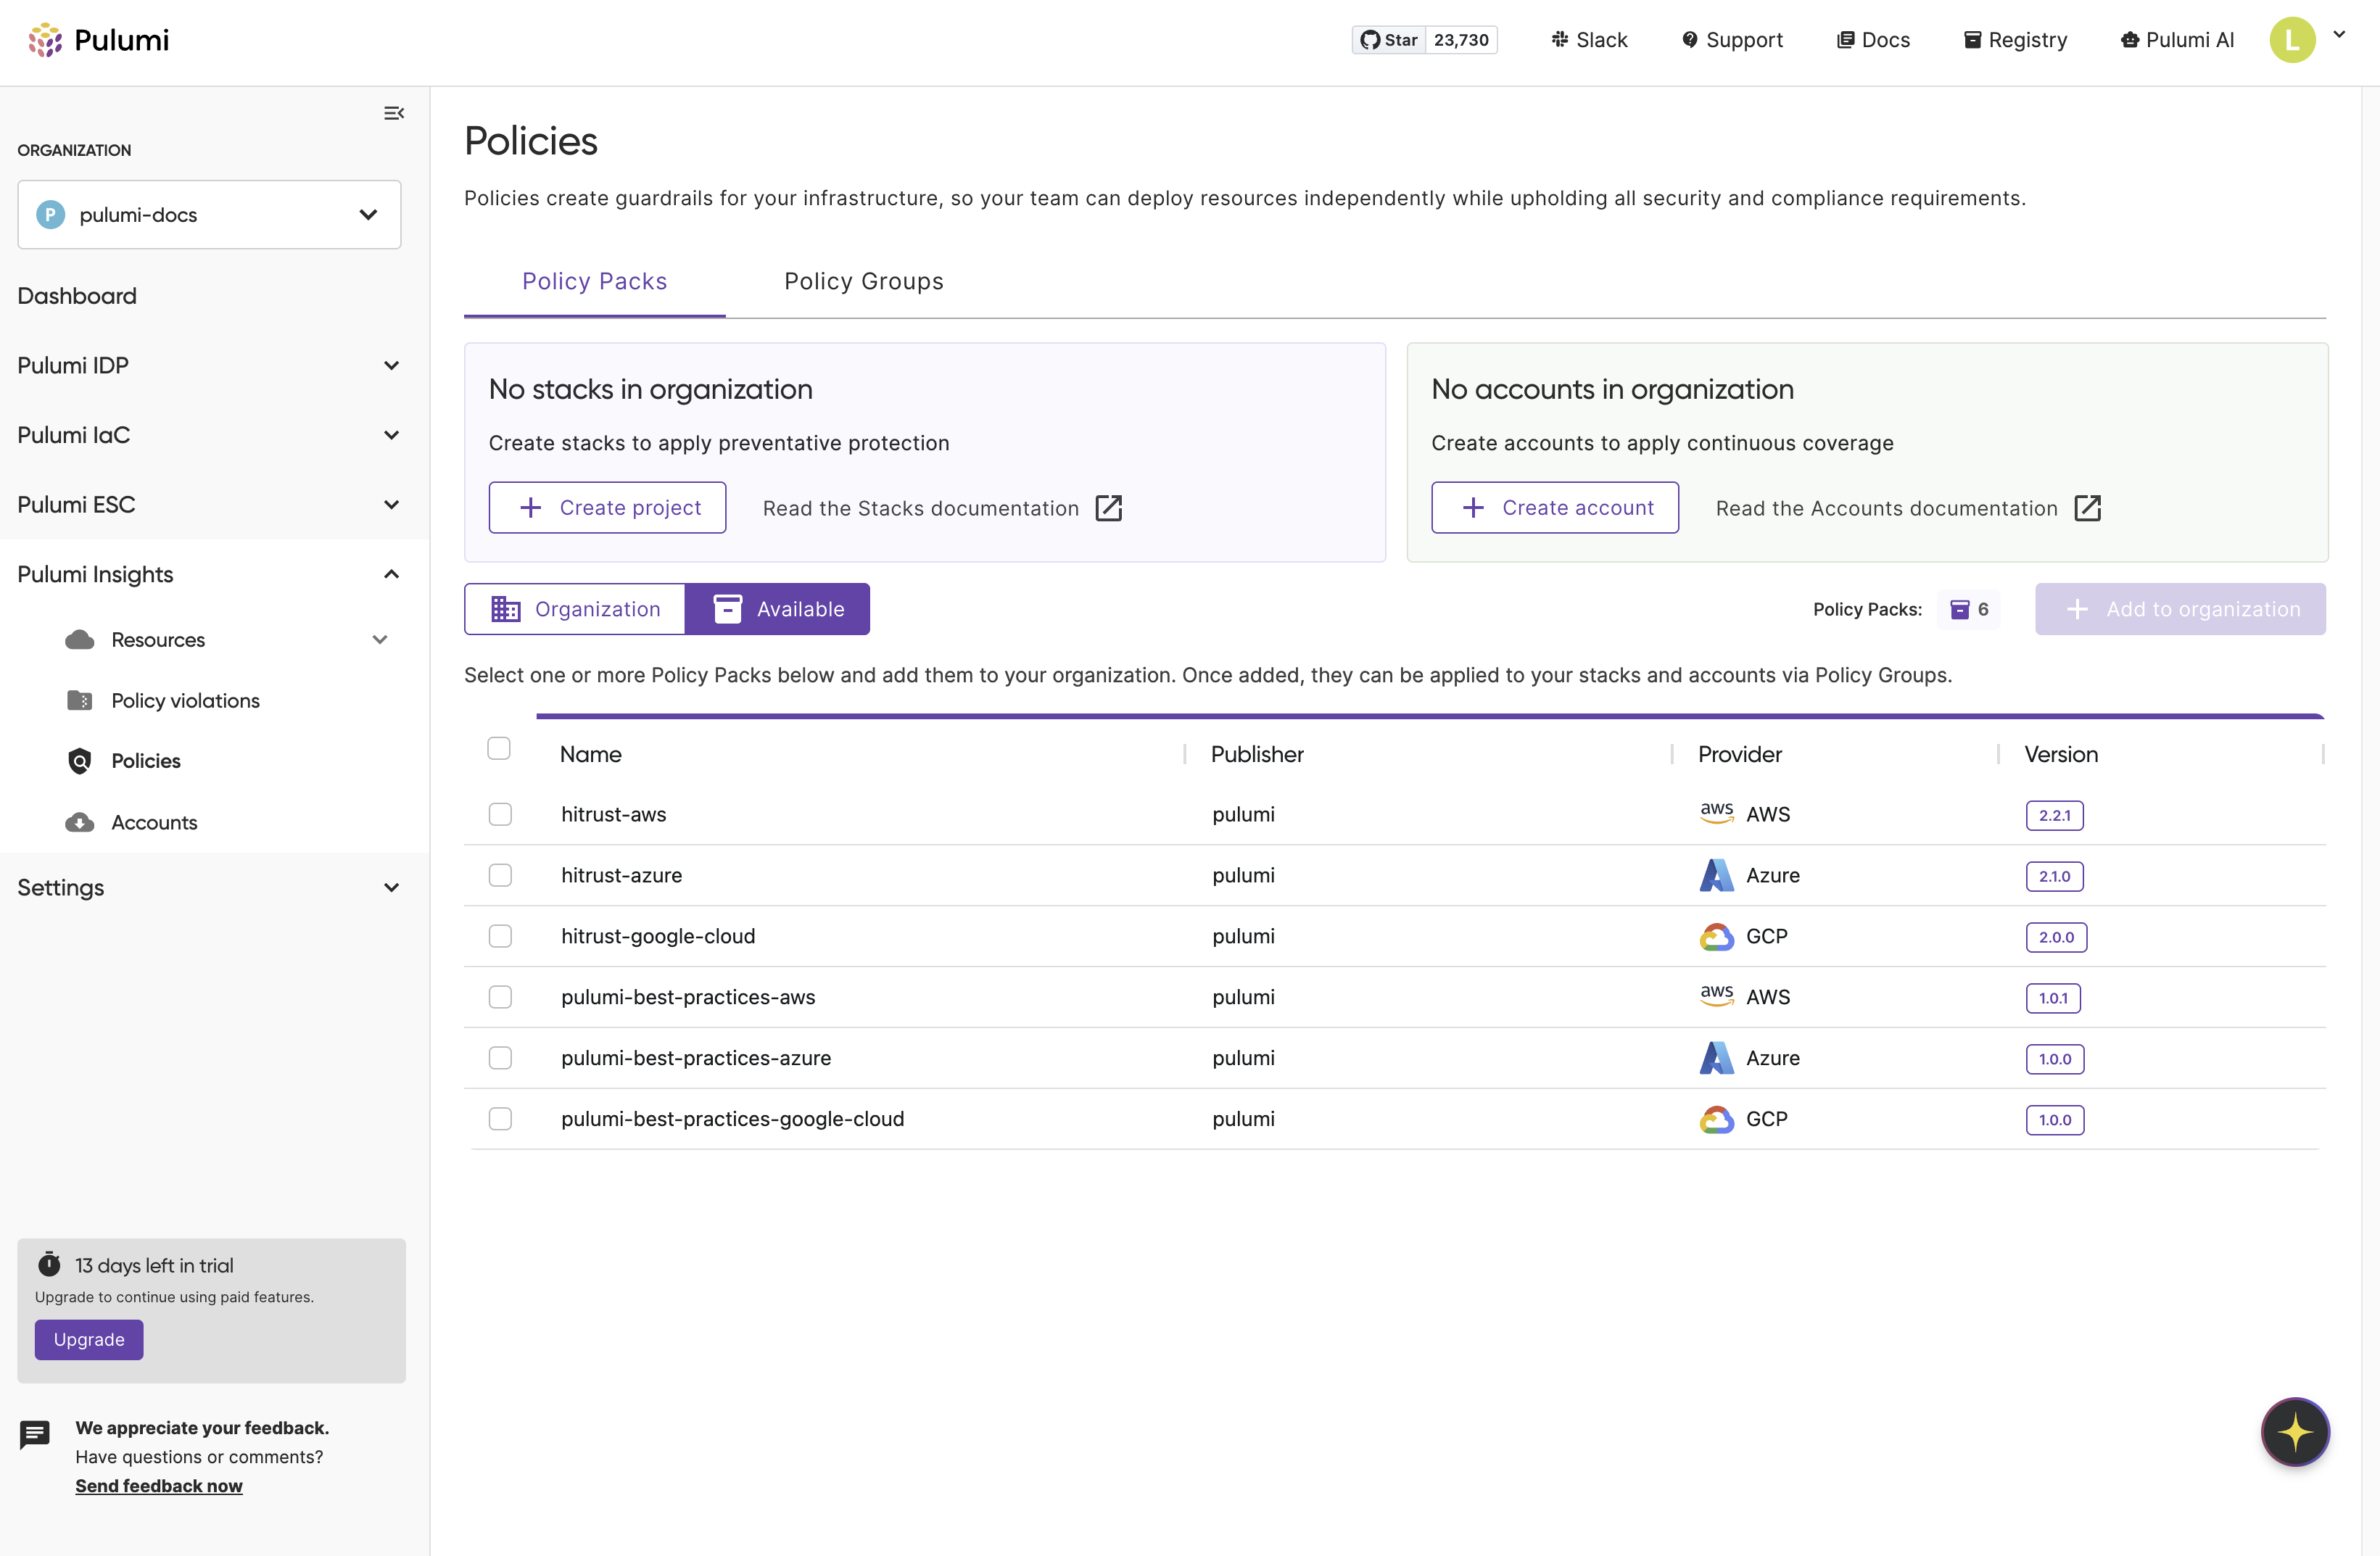Open the star count 23,730
Viewport: 2380px width, 1556px height.
[x=1461, y=40]
